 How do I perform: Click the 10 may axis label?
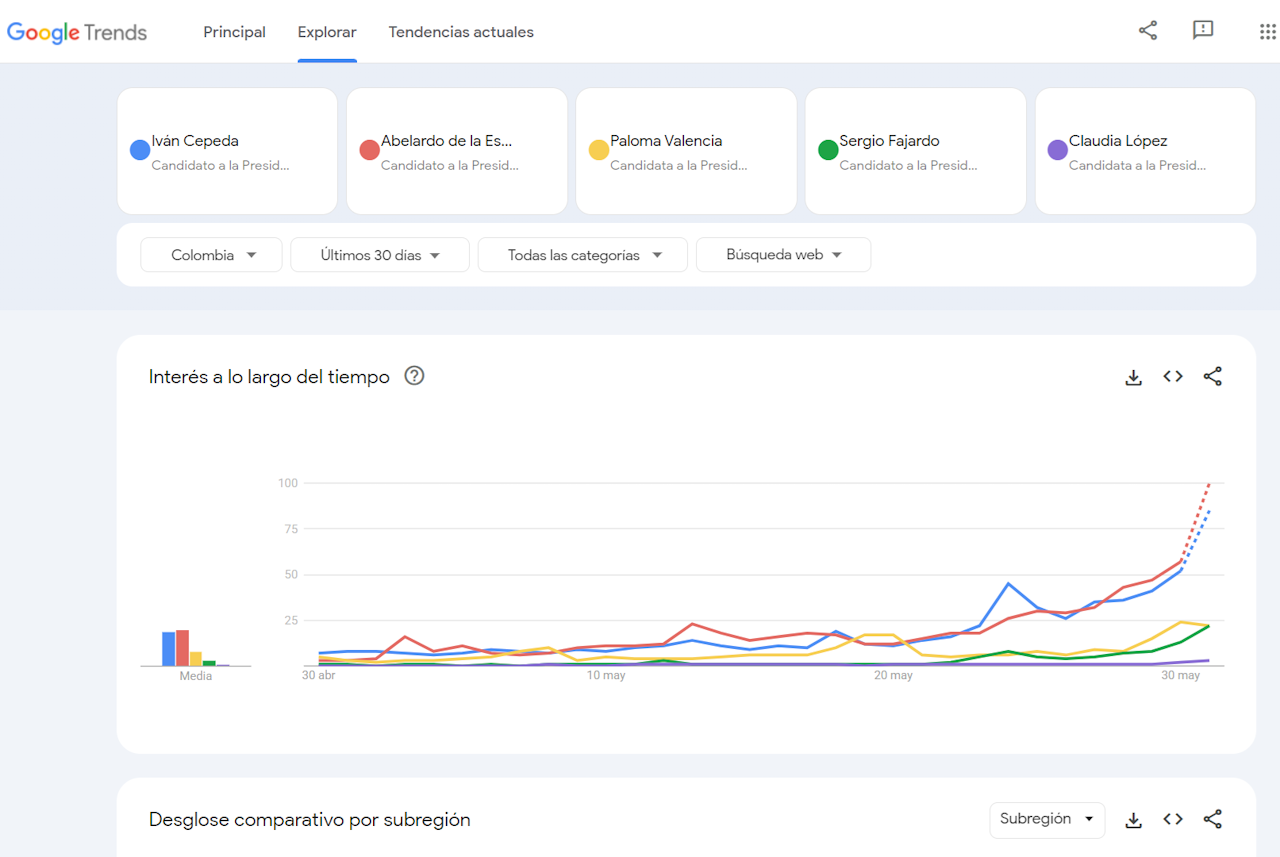pos(606,676)
